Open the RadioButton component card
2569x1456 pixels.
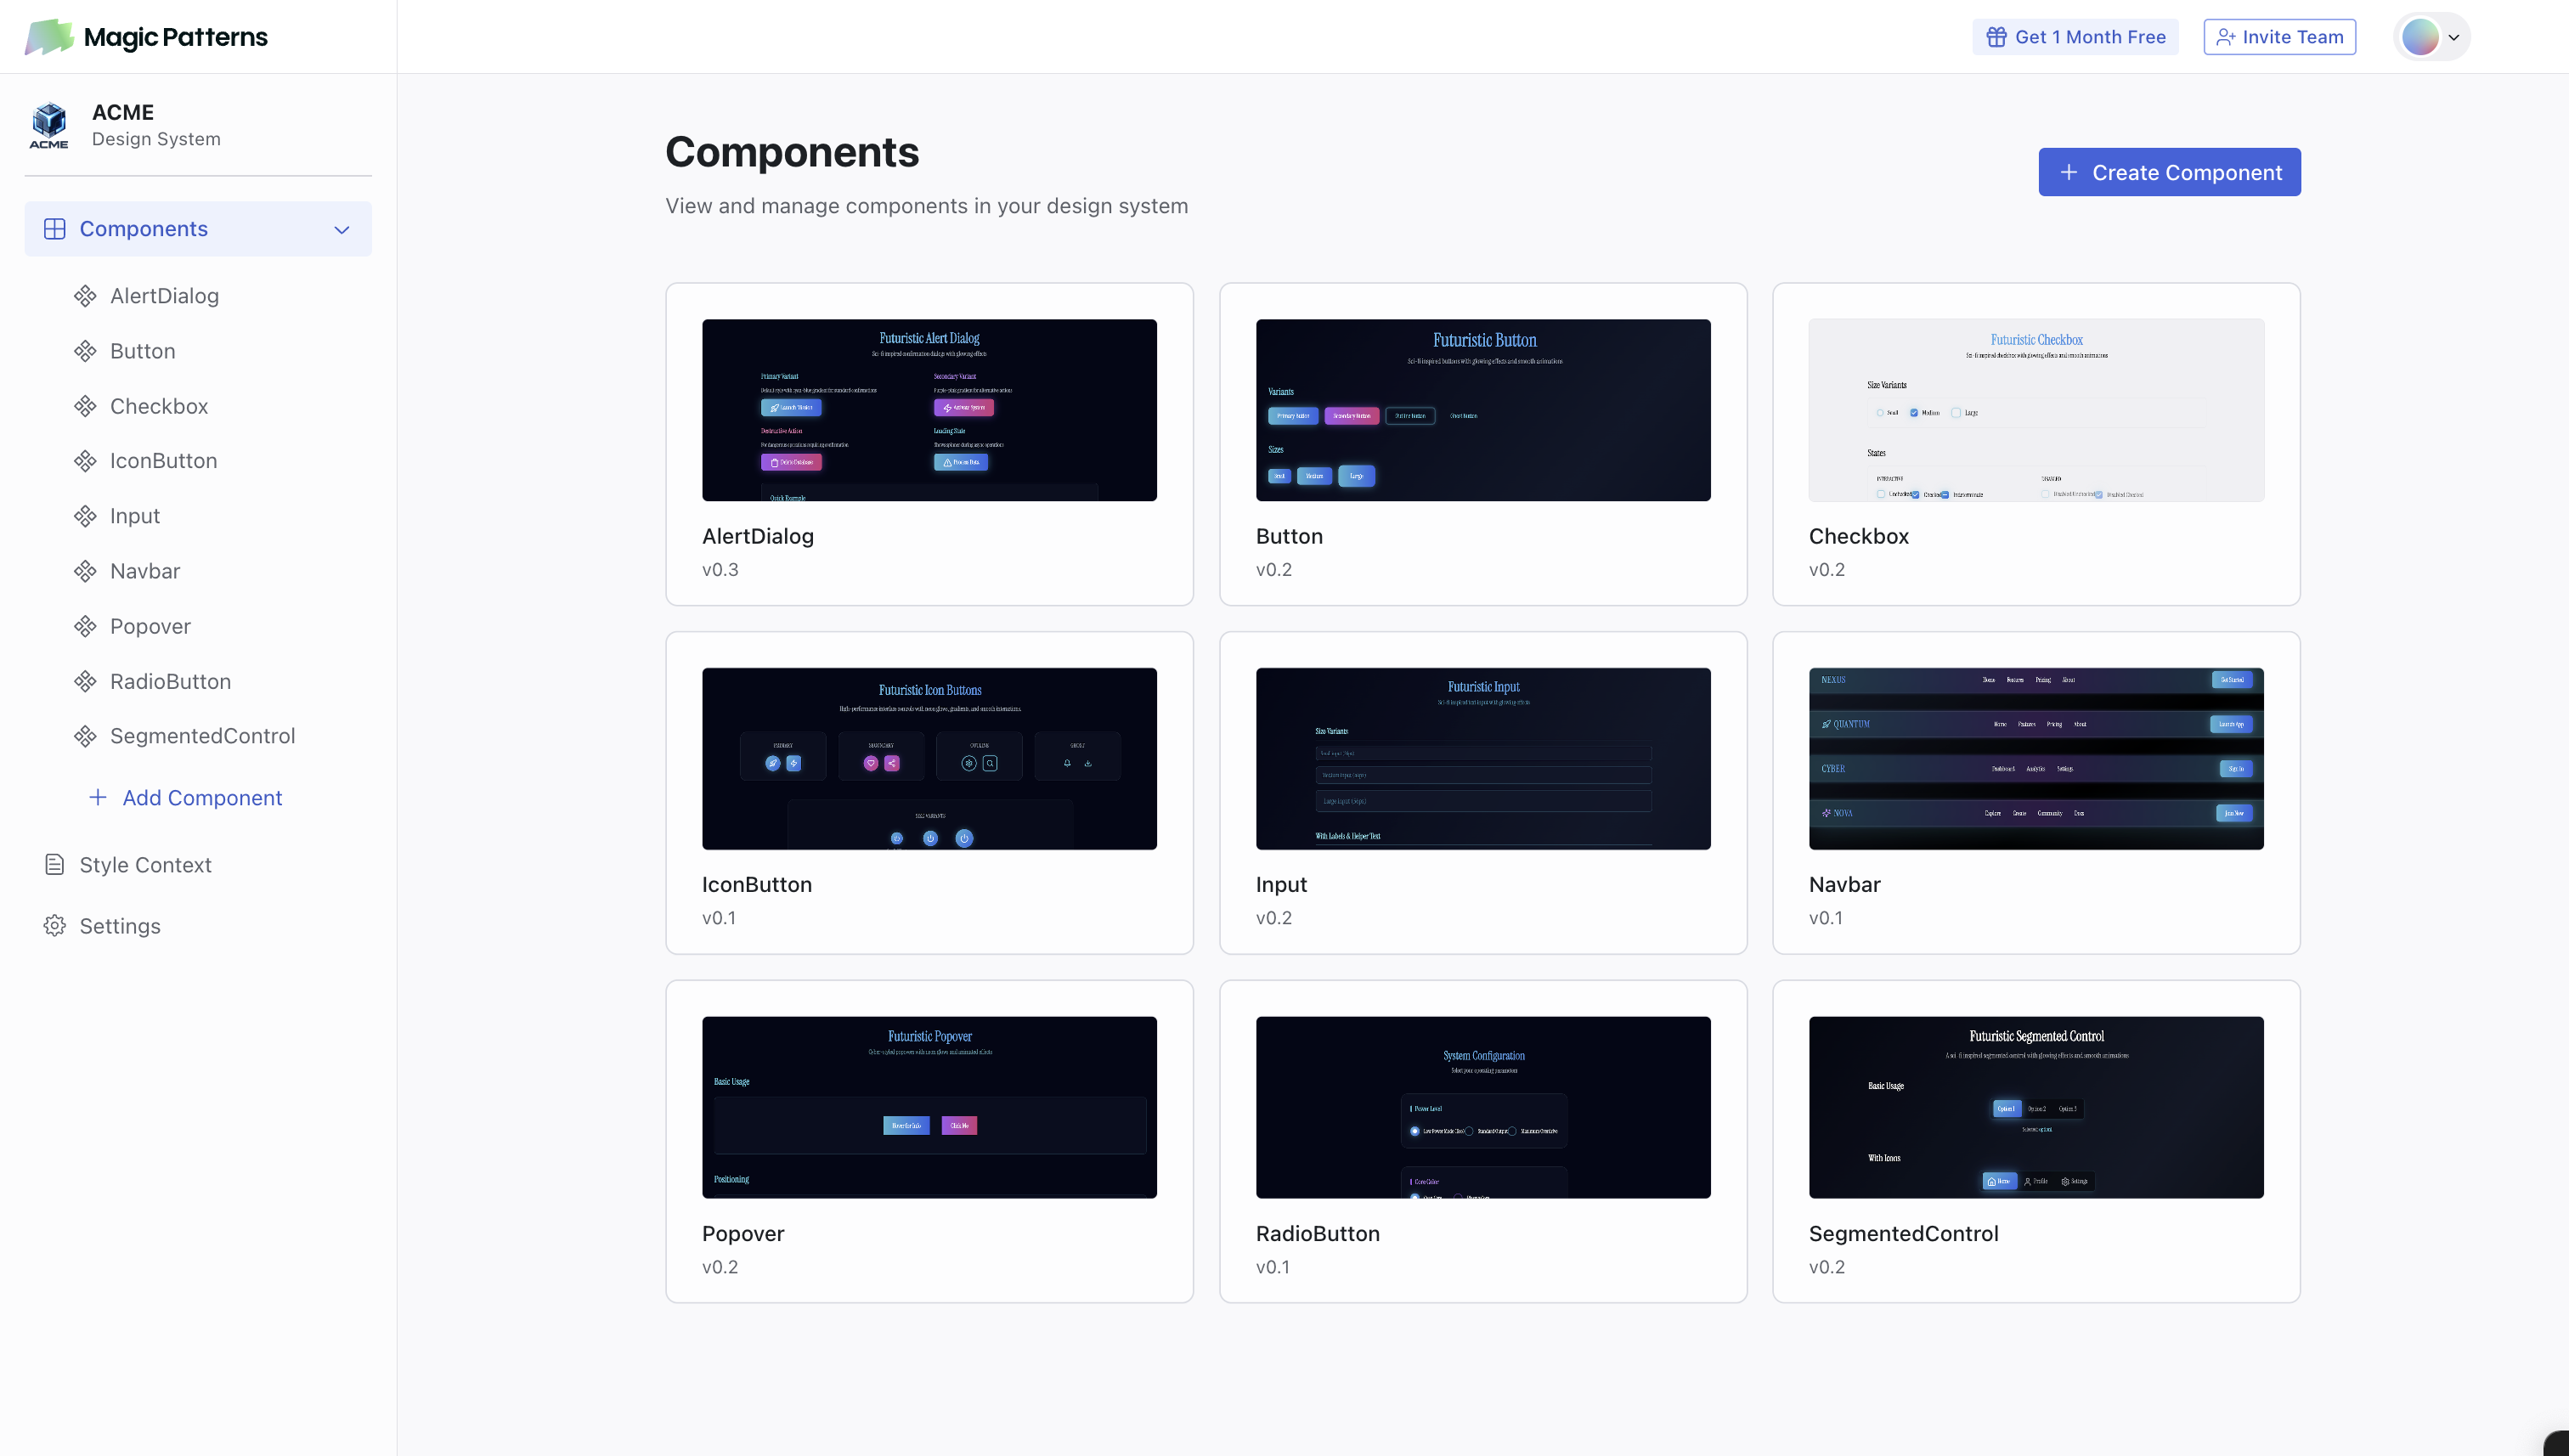pos(1482,1140)
